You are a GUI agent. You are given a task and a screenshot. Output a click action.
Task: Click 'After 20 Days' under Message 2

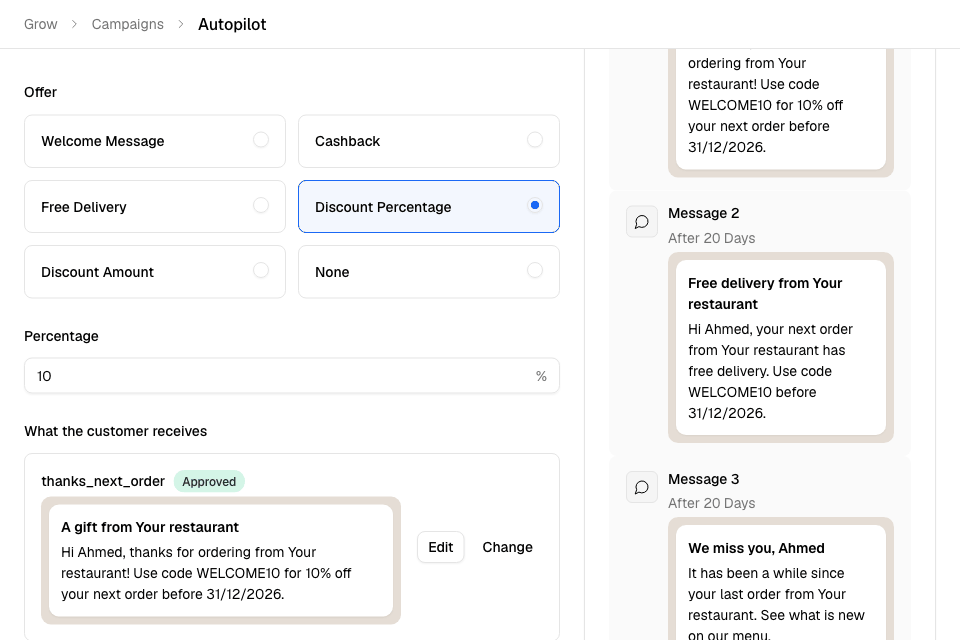pos(711,238)
